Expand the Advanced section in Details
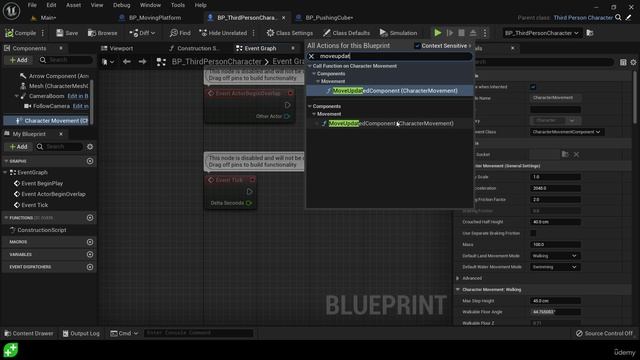The width and height of the screenshot is (640, 360). coord(458,278)
